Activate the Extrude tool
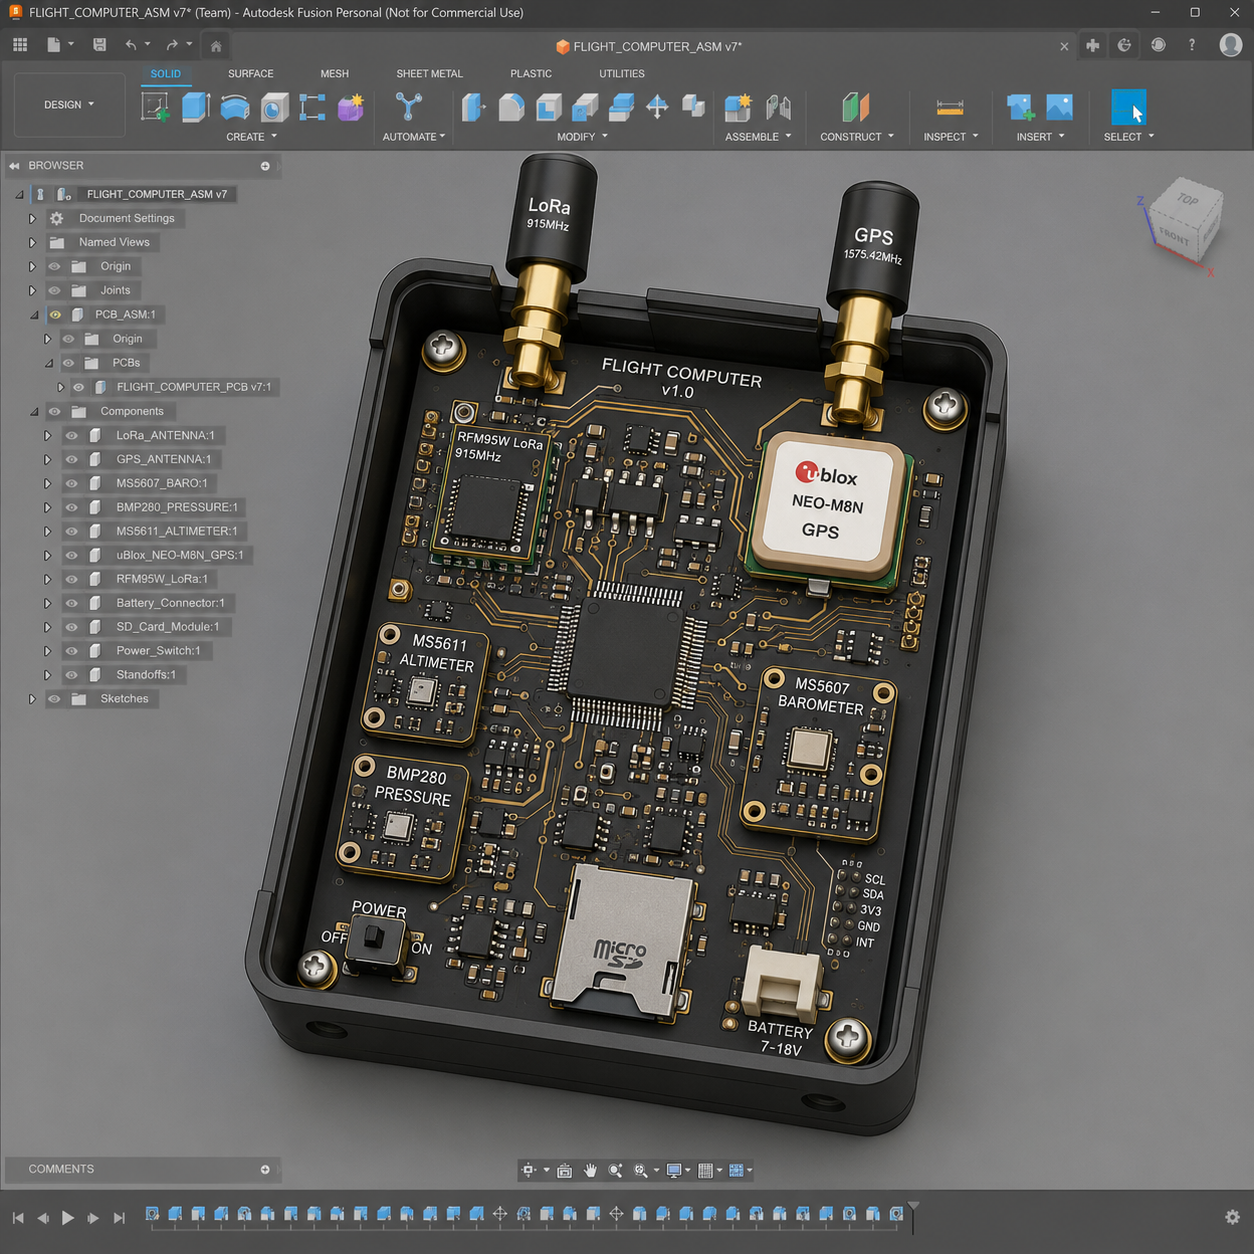The image size is (1254, 1254). tap(195, 107)
